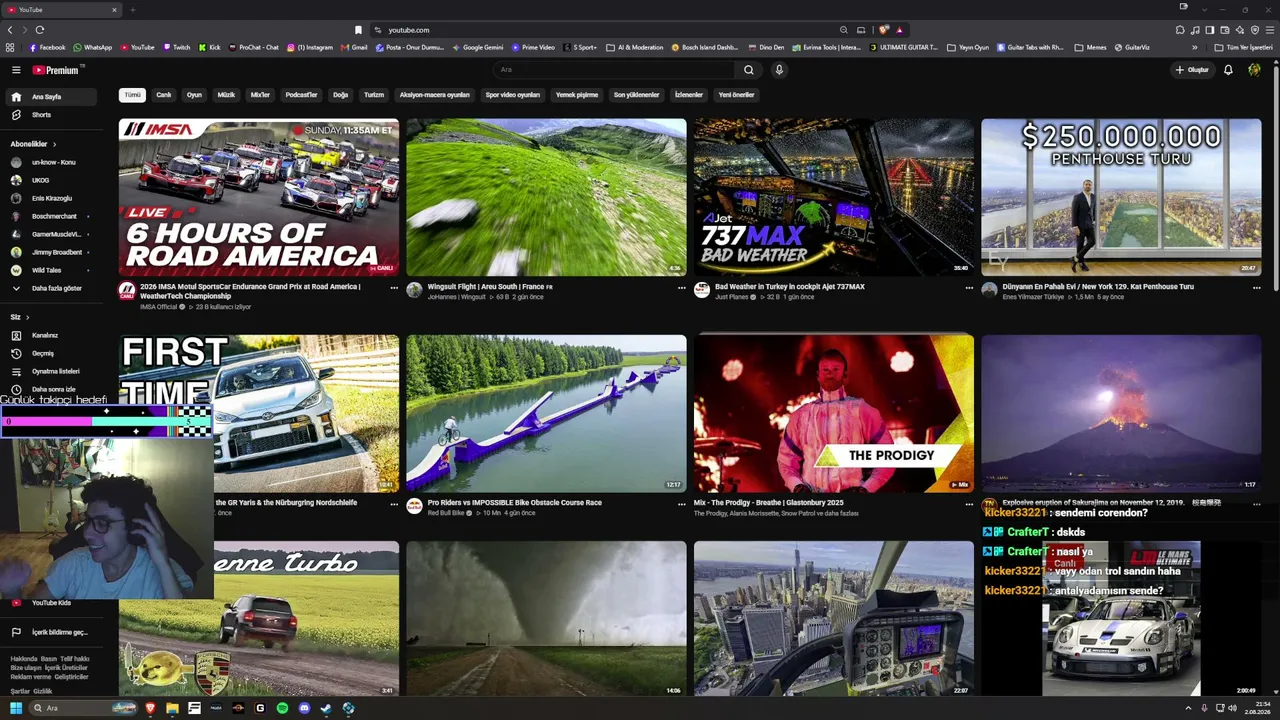Screen dimensions: 1280x720
Task: Expand the Abonelikler section chevron
Action: pyautogui.click(x=54, y=144)
